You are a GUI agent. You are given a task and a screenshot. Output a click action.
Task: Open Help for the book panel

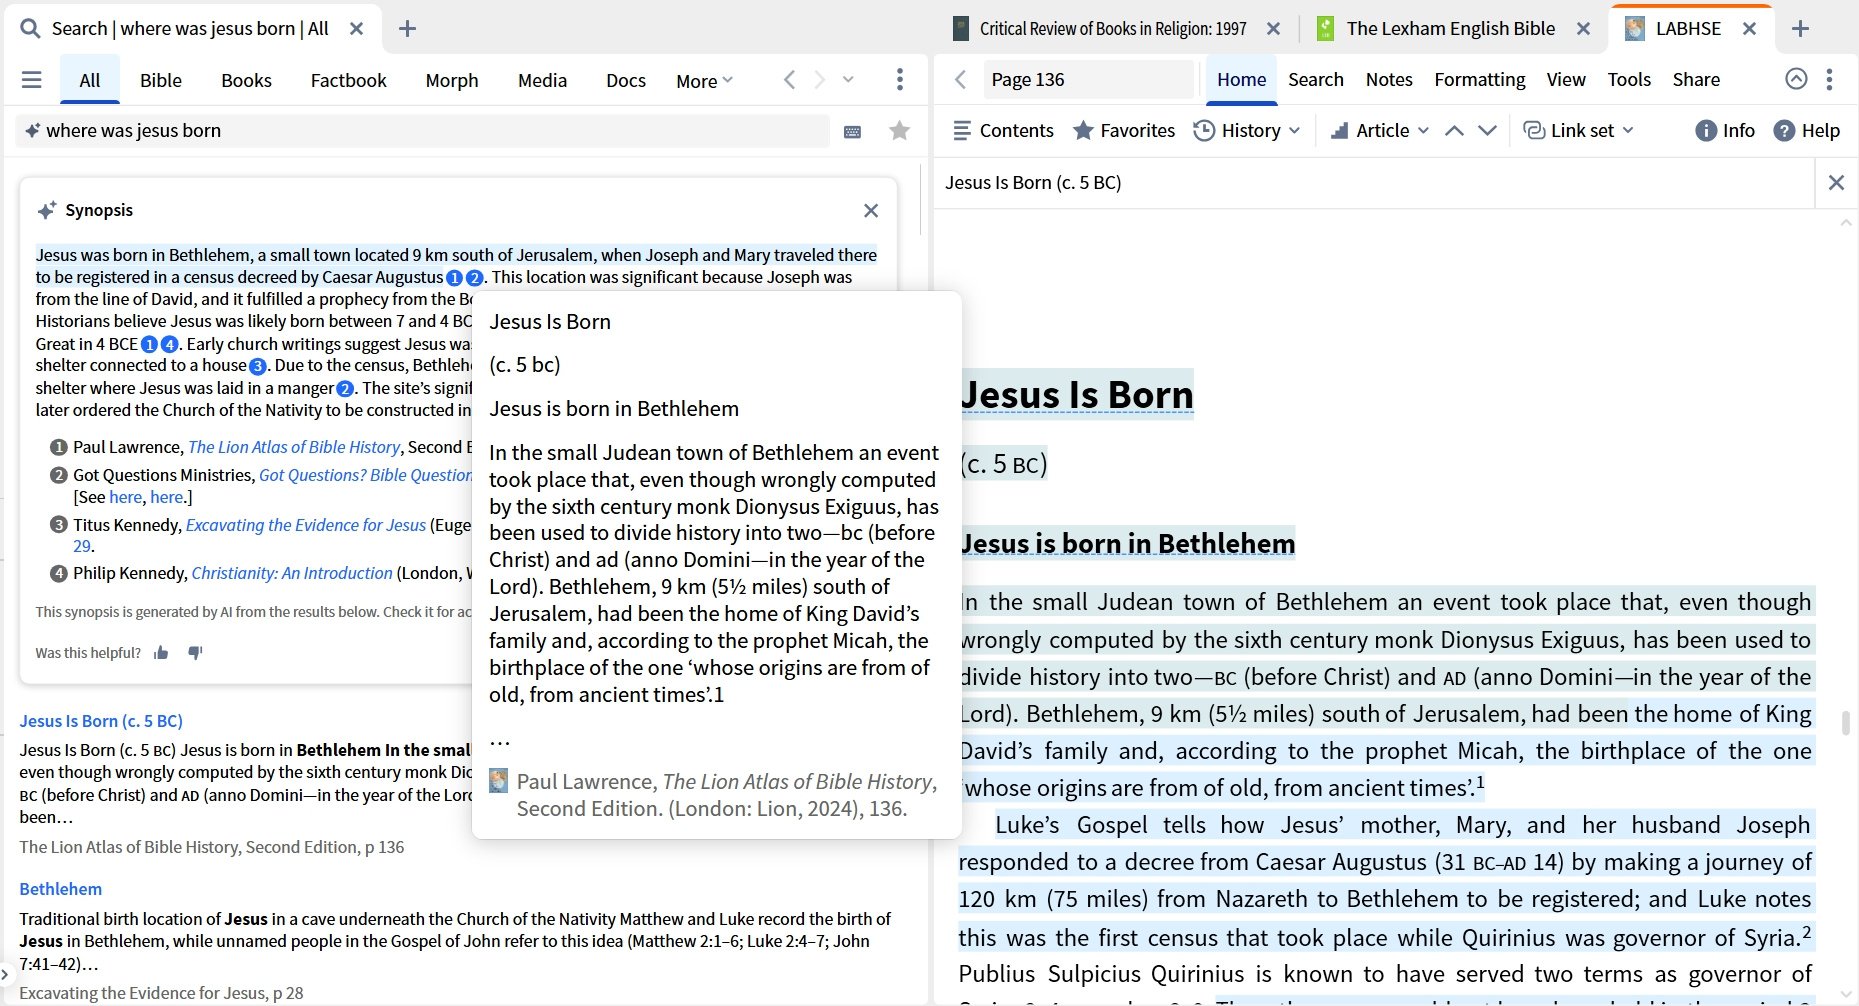(x=1806, y=131)
